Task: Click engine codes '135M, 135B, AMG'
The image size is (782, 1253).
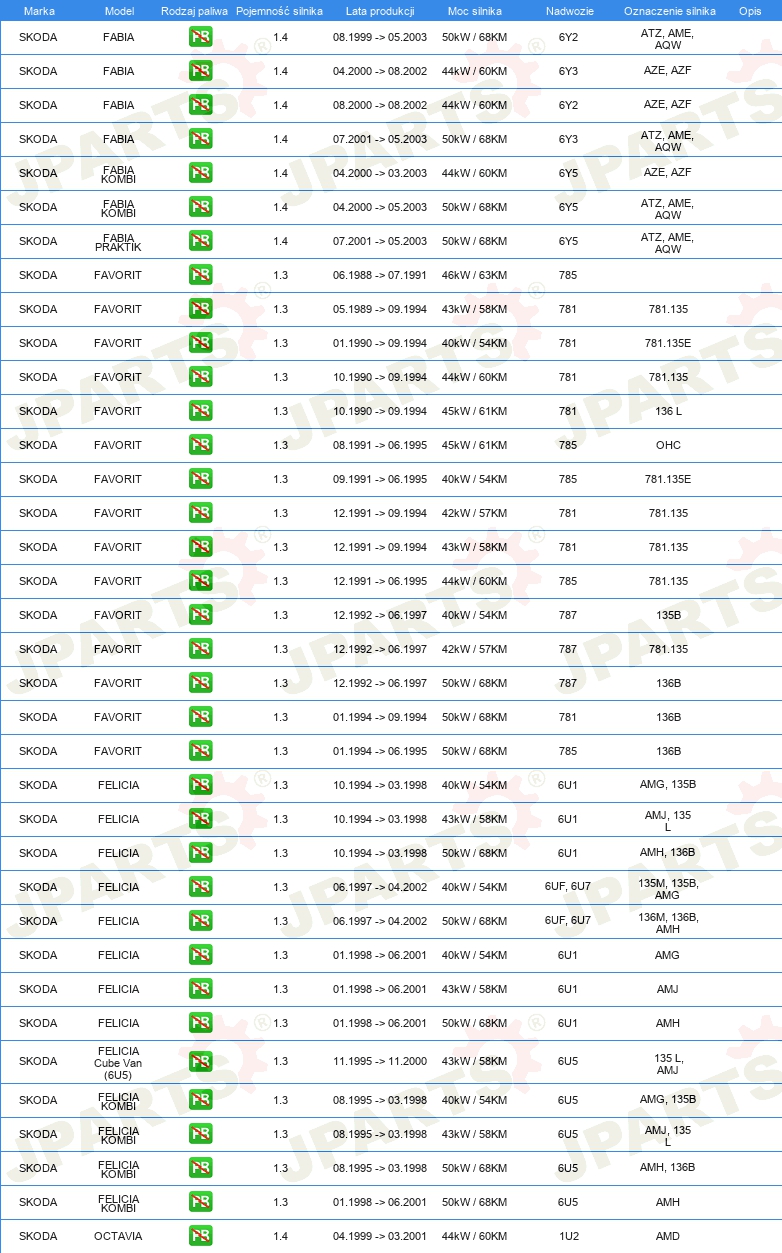Action: pos(668,888)
